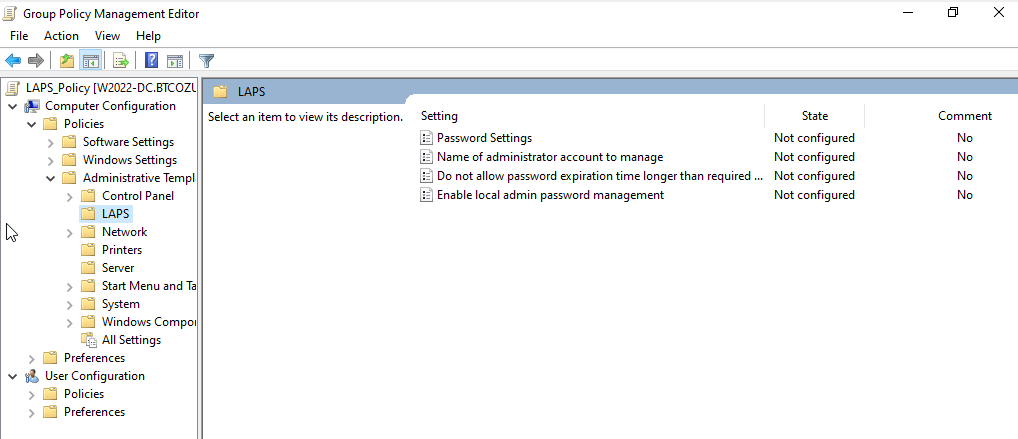Toggle the Show/Hide Console Tree icon
This screenshot has height=439, width=1018.
[90, 61]
